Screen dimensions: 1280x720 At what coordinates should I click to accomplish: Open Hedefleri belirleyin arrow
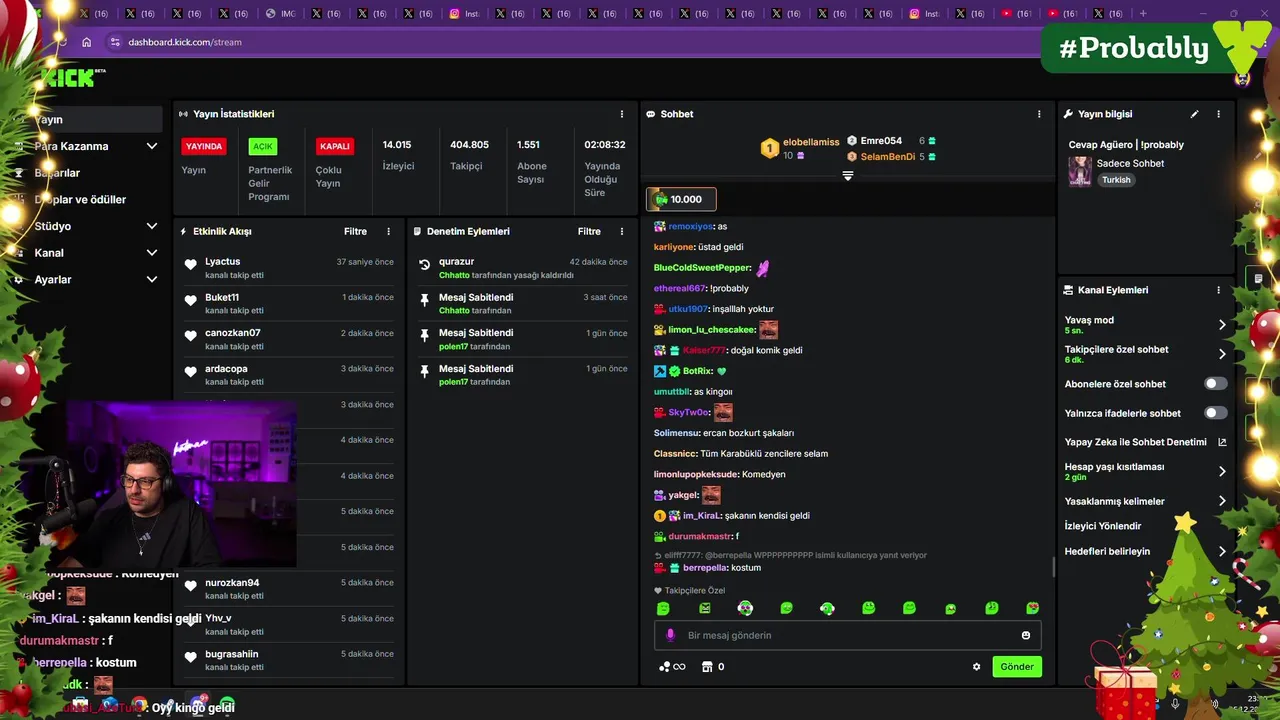[1222, 551]
